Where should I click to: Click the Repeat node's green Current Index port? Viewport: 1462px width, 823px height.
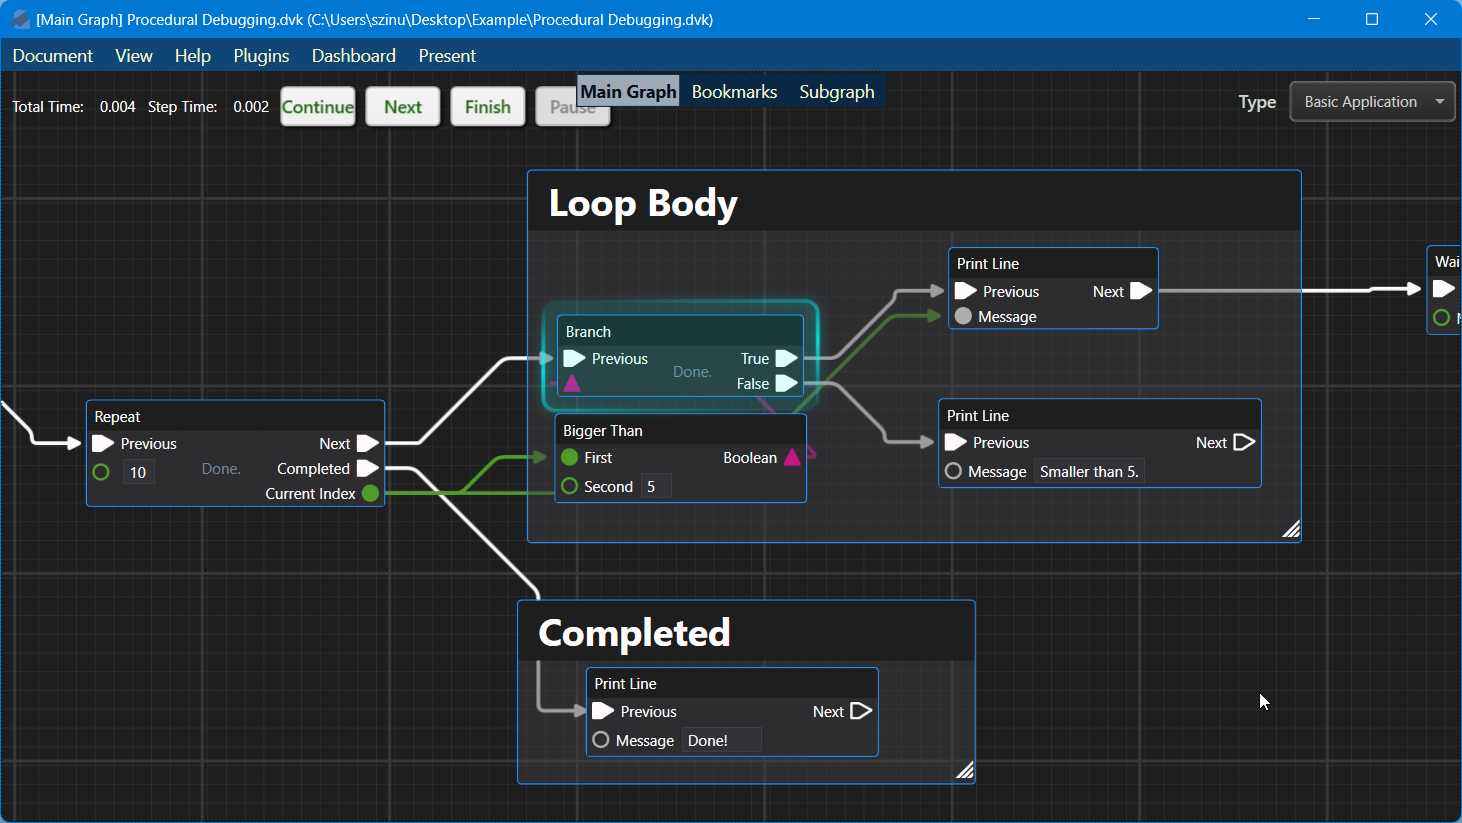[370, 494]
